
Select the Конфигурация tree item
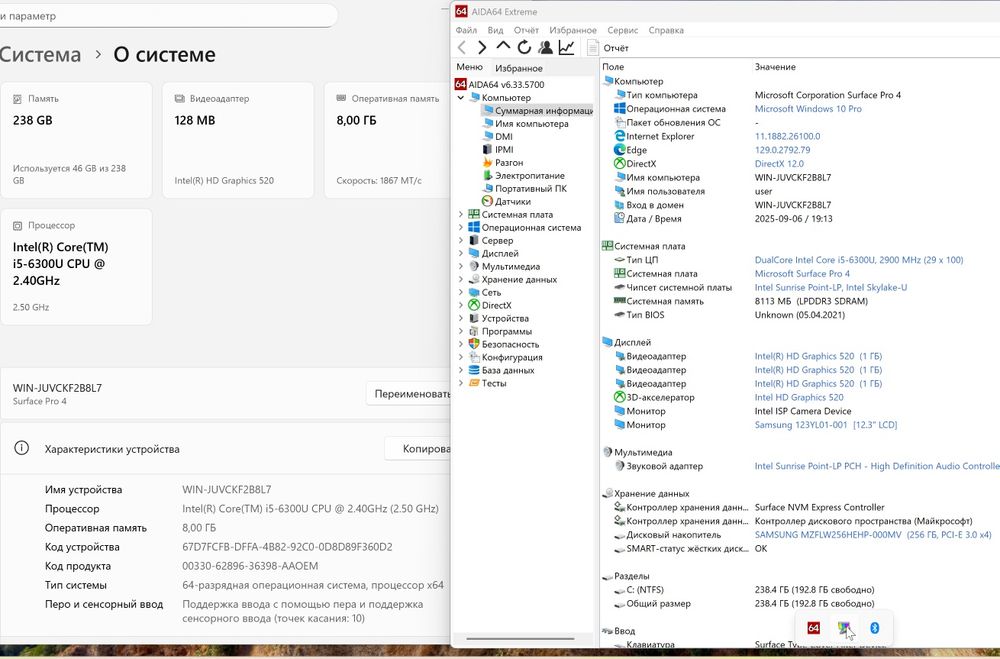click(x=505, y=357)
